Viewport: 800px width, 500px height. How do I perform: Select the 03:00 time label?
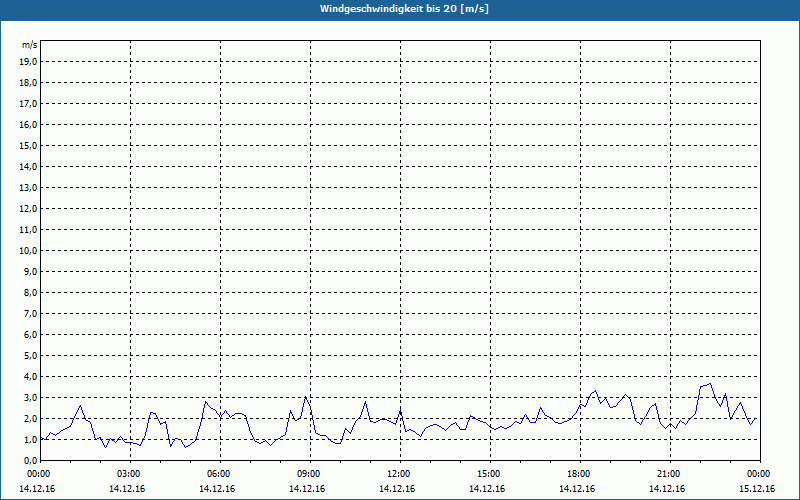click(x=129, y=474)
